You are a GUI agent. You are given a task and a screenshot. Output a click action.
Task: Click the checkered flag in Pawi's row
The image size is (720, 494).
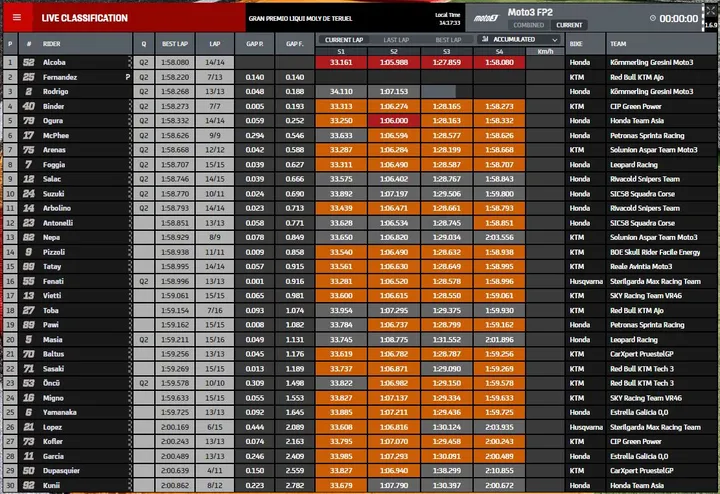pyautogui.click(x=130, y=325)
